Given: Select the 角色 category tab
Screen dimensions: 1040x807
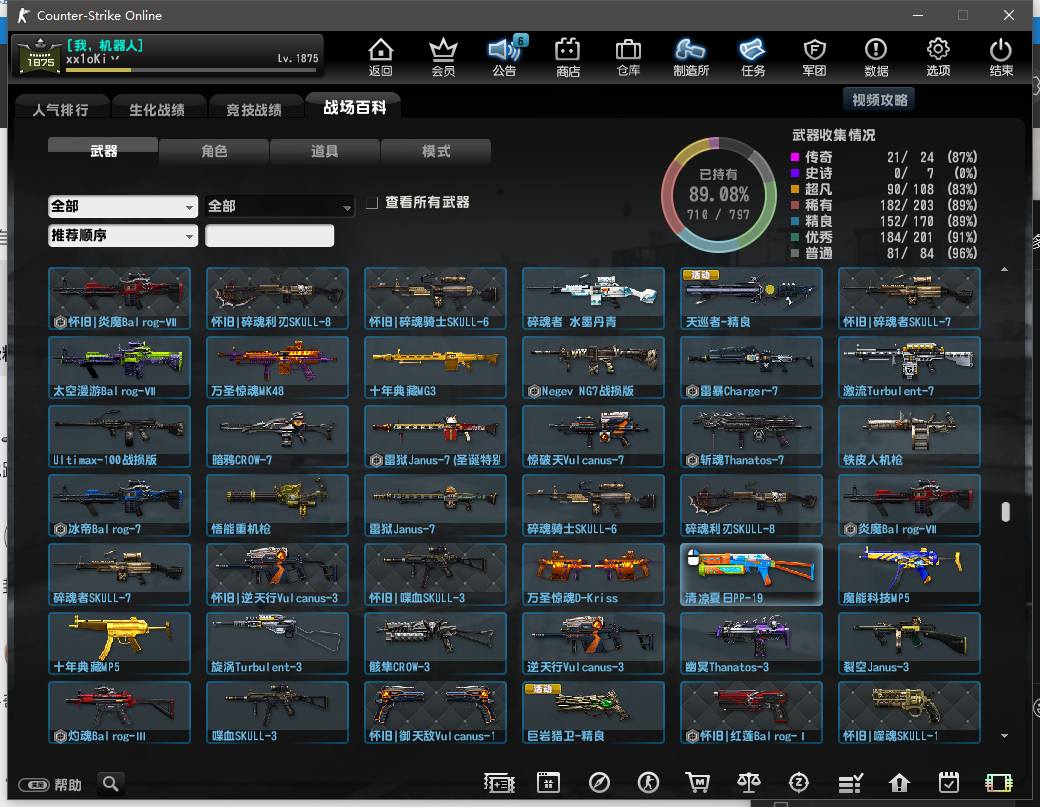Looking at the screenshot, I should [x=214, y=151].
